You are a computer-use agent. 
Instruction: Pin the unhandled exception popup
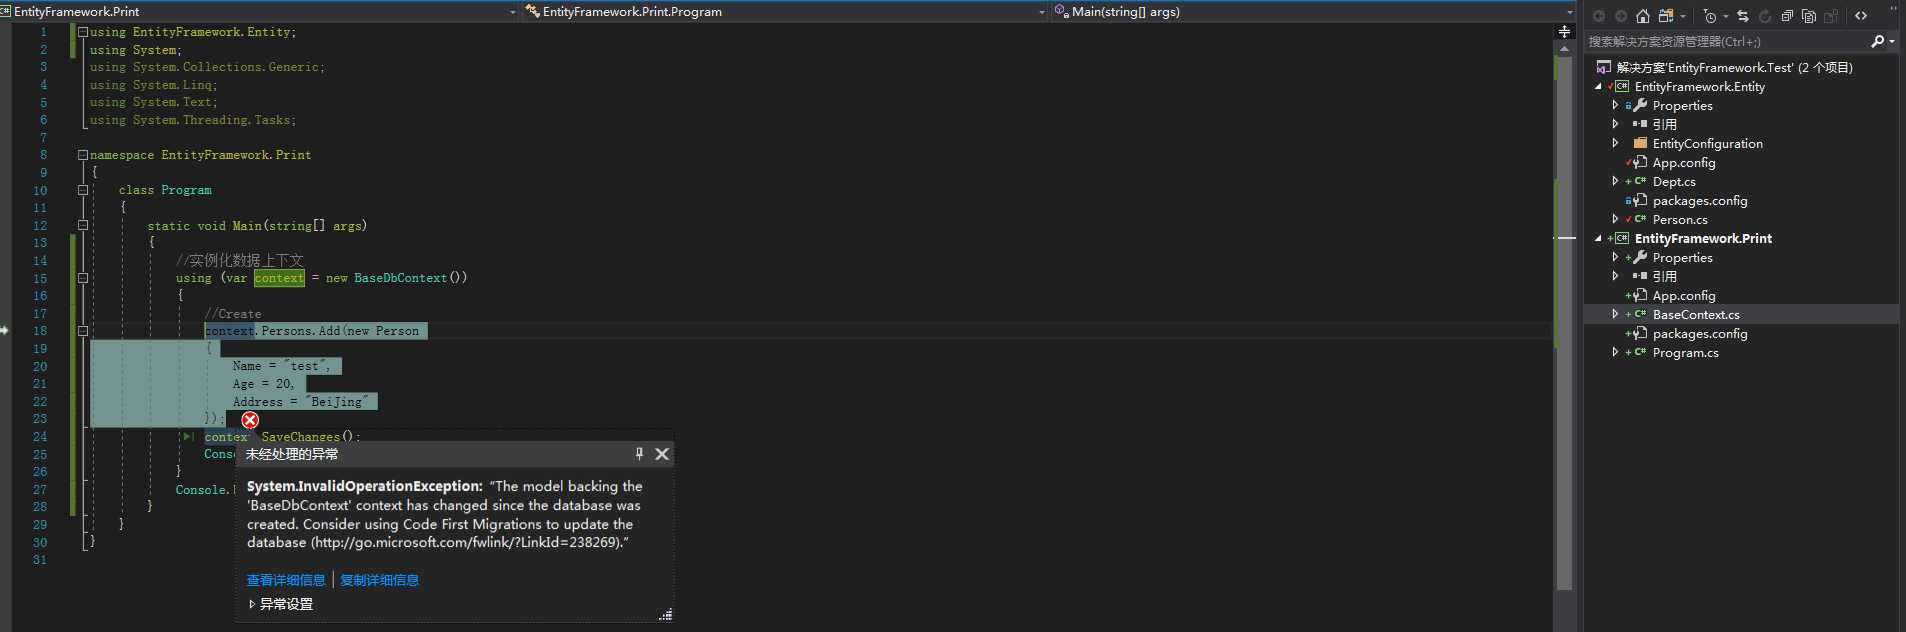point(639,454)
